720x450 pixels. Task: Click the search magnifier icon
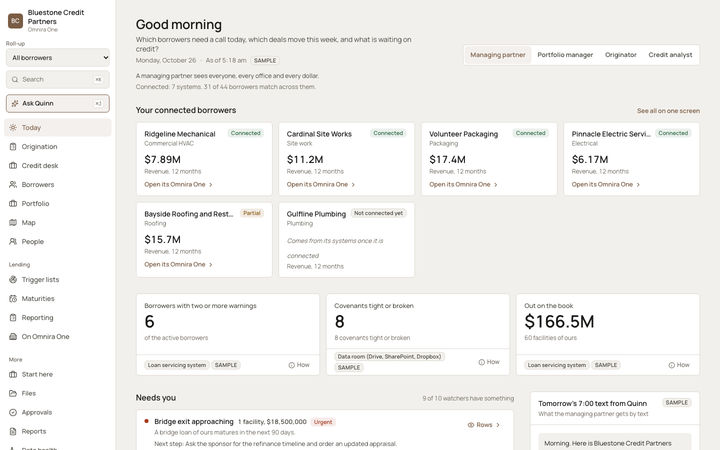(15, 79)
